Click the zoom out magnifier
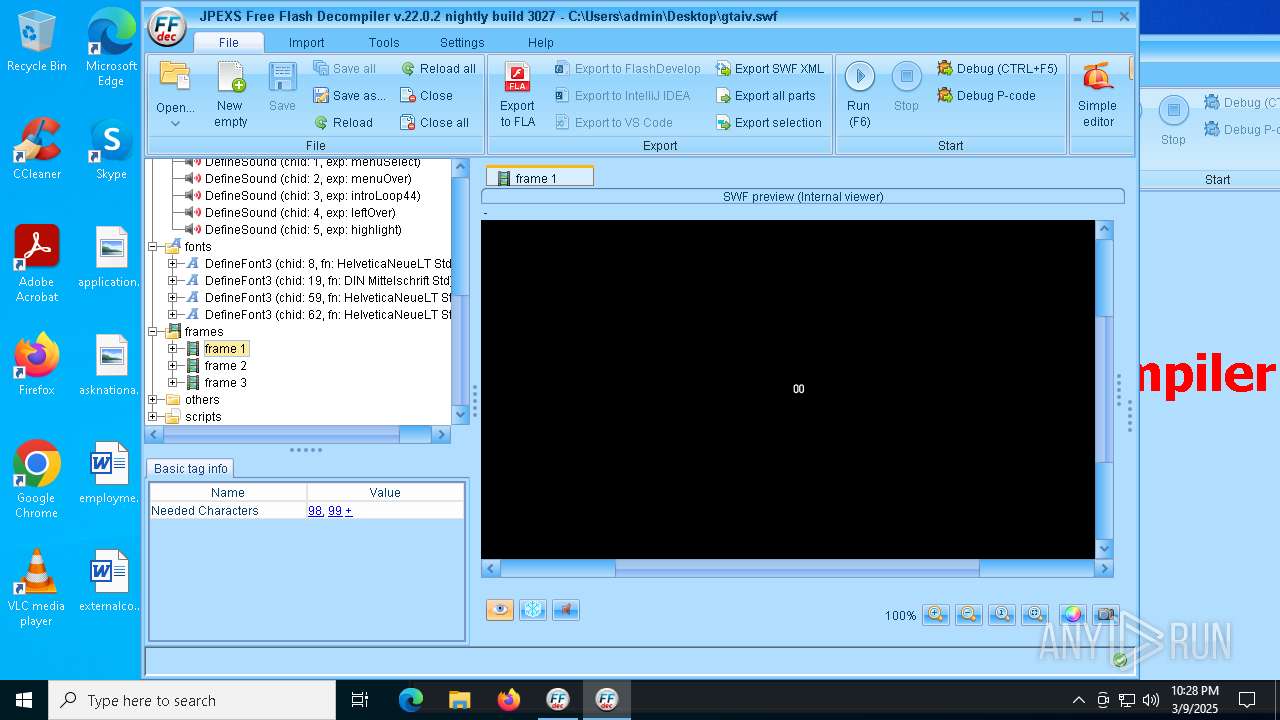Screen dimensions: 1280x720 coord(969,615)
